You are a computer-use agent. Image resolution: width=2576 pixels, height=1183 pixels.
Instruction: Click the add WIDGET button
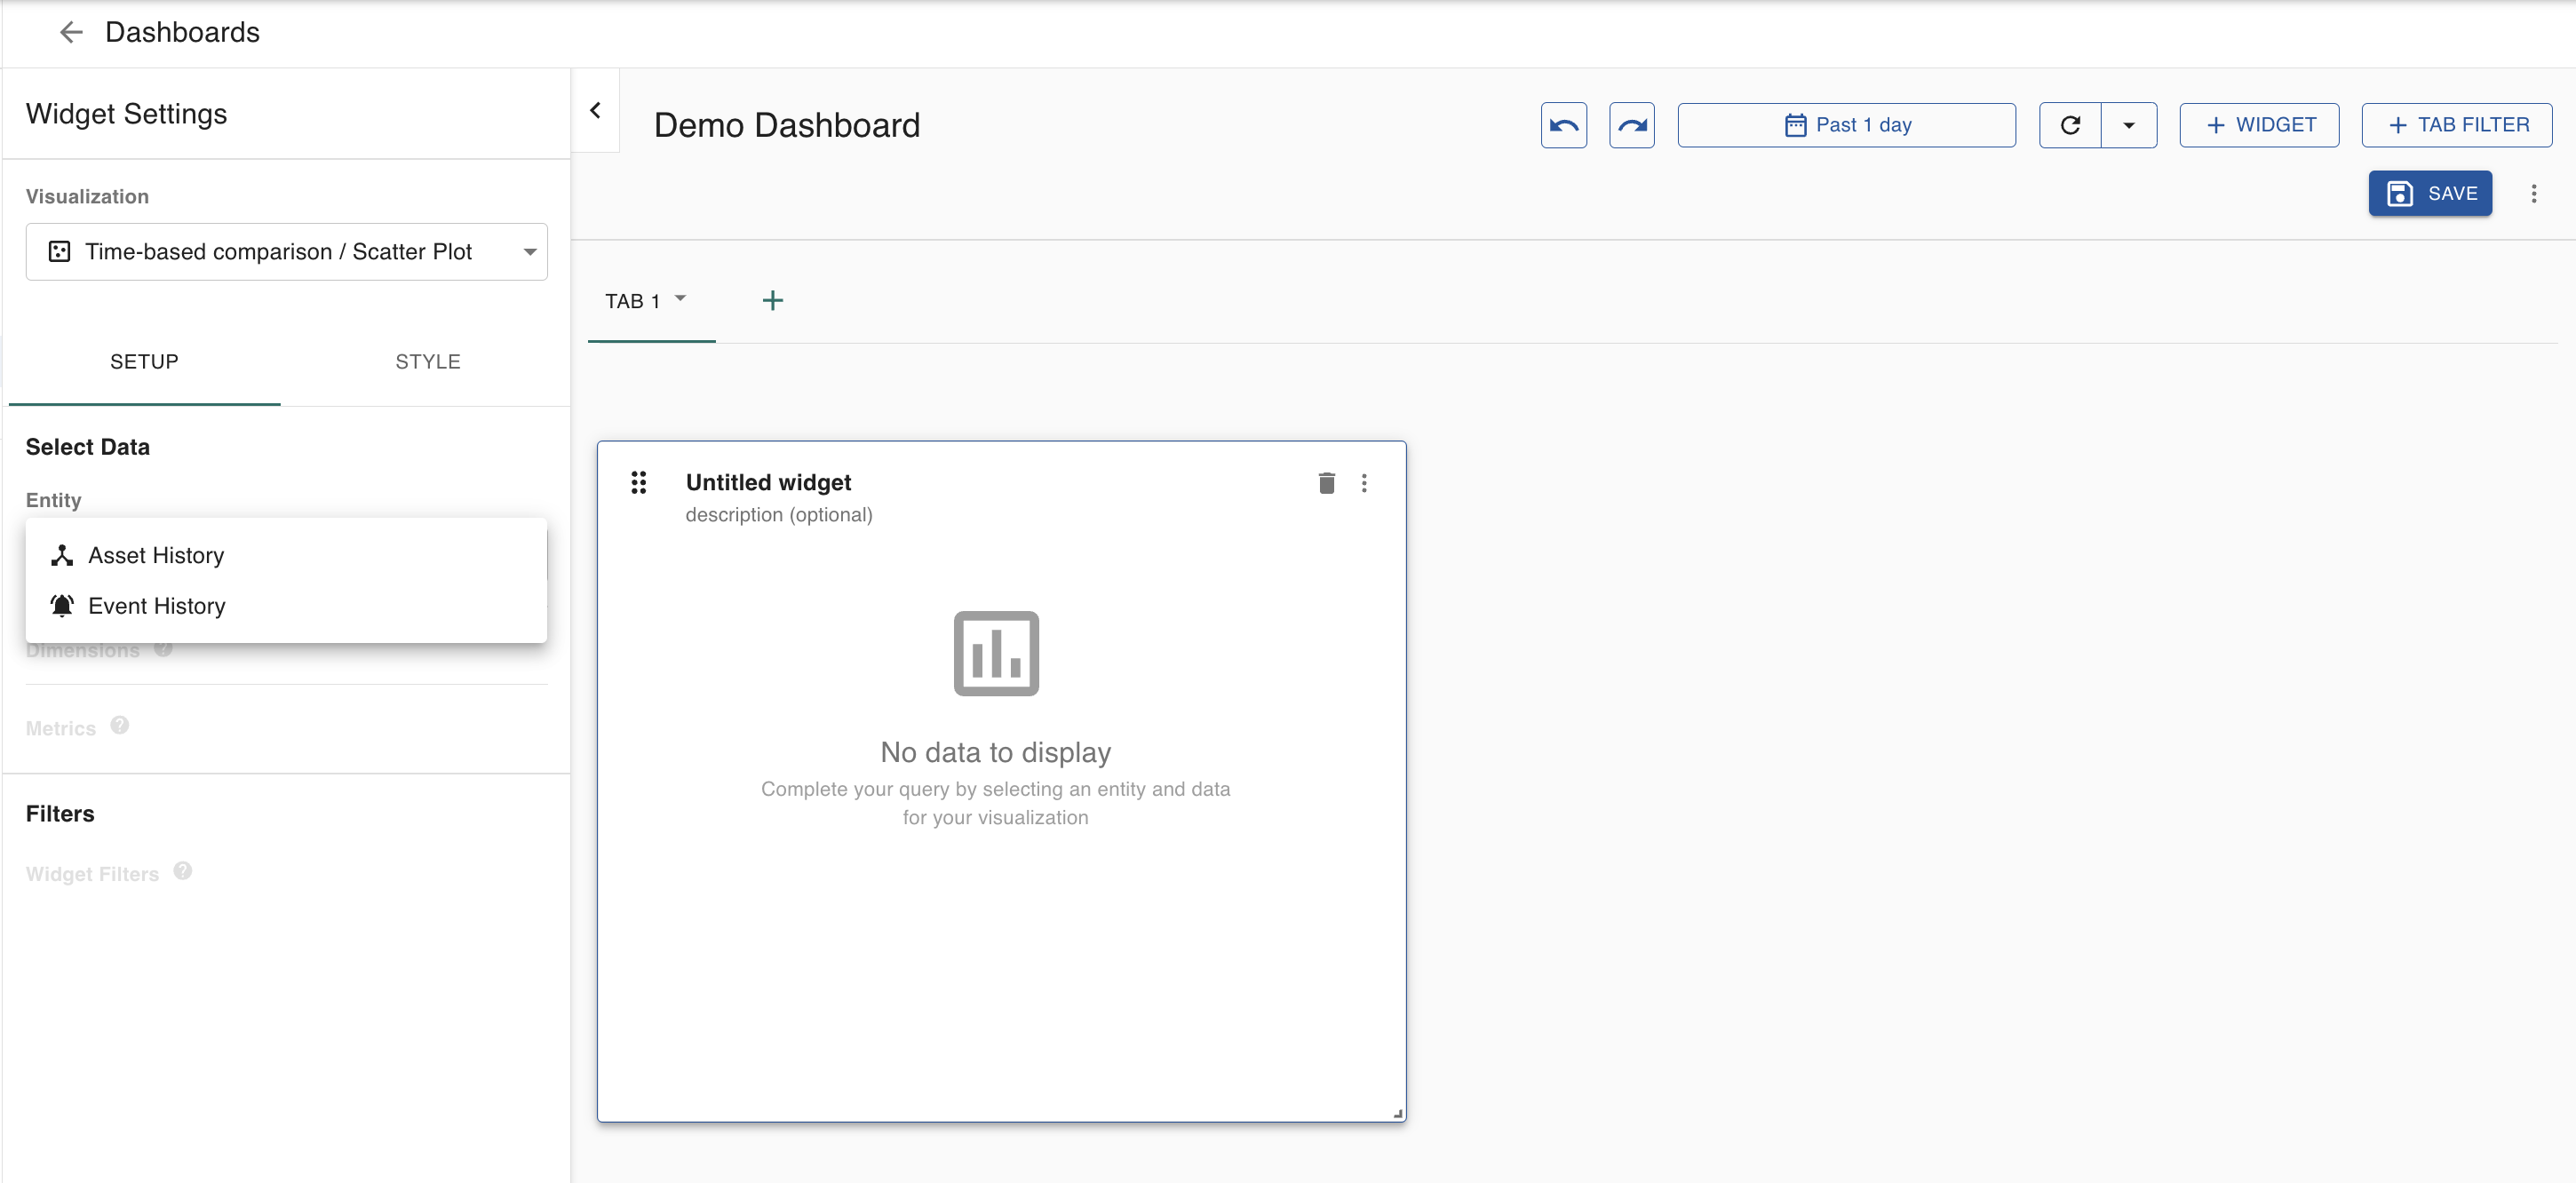pos(2258,125)
